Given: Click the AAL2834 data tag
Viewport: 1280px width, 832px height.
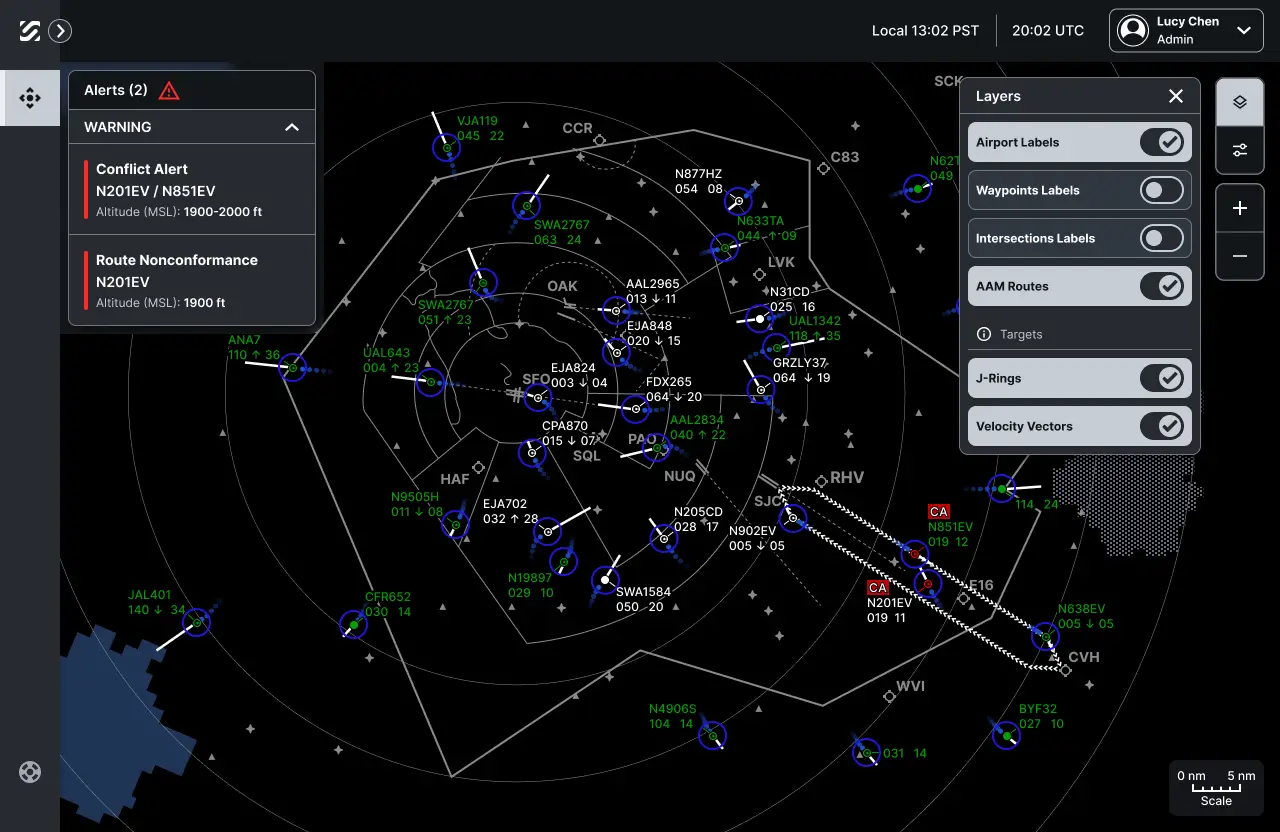Looking at the screenshot, I should point(697,427).
